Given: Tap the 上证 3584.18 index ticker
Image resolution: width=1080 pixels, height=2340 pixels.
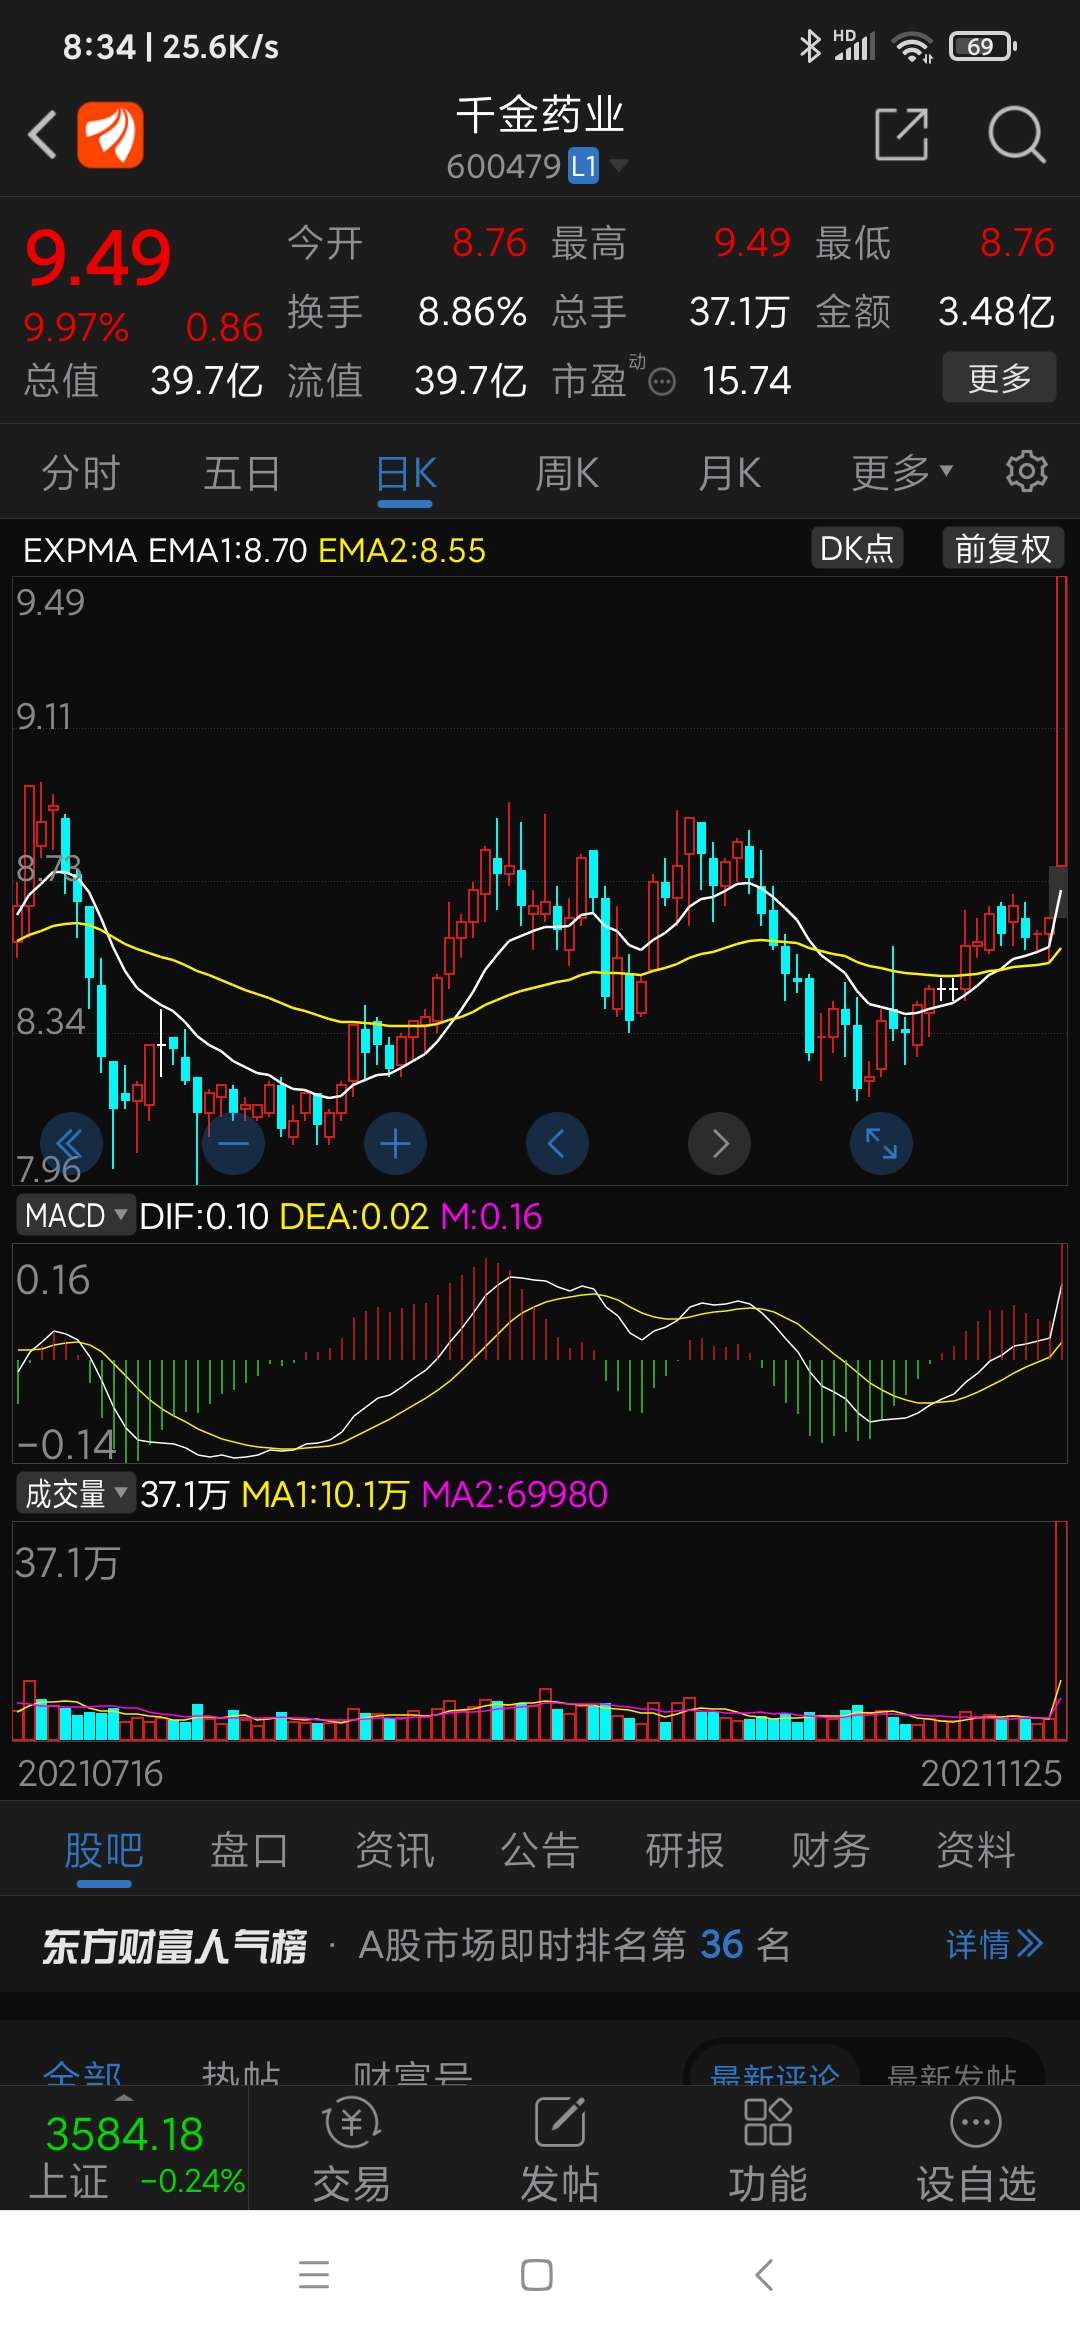Looking at the screenshot, I should (125, 2154).
